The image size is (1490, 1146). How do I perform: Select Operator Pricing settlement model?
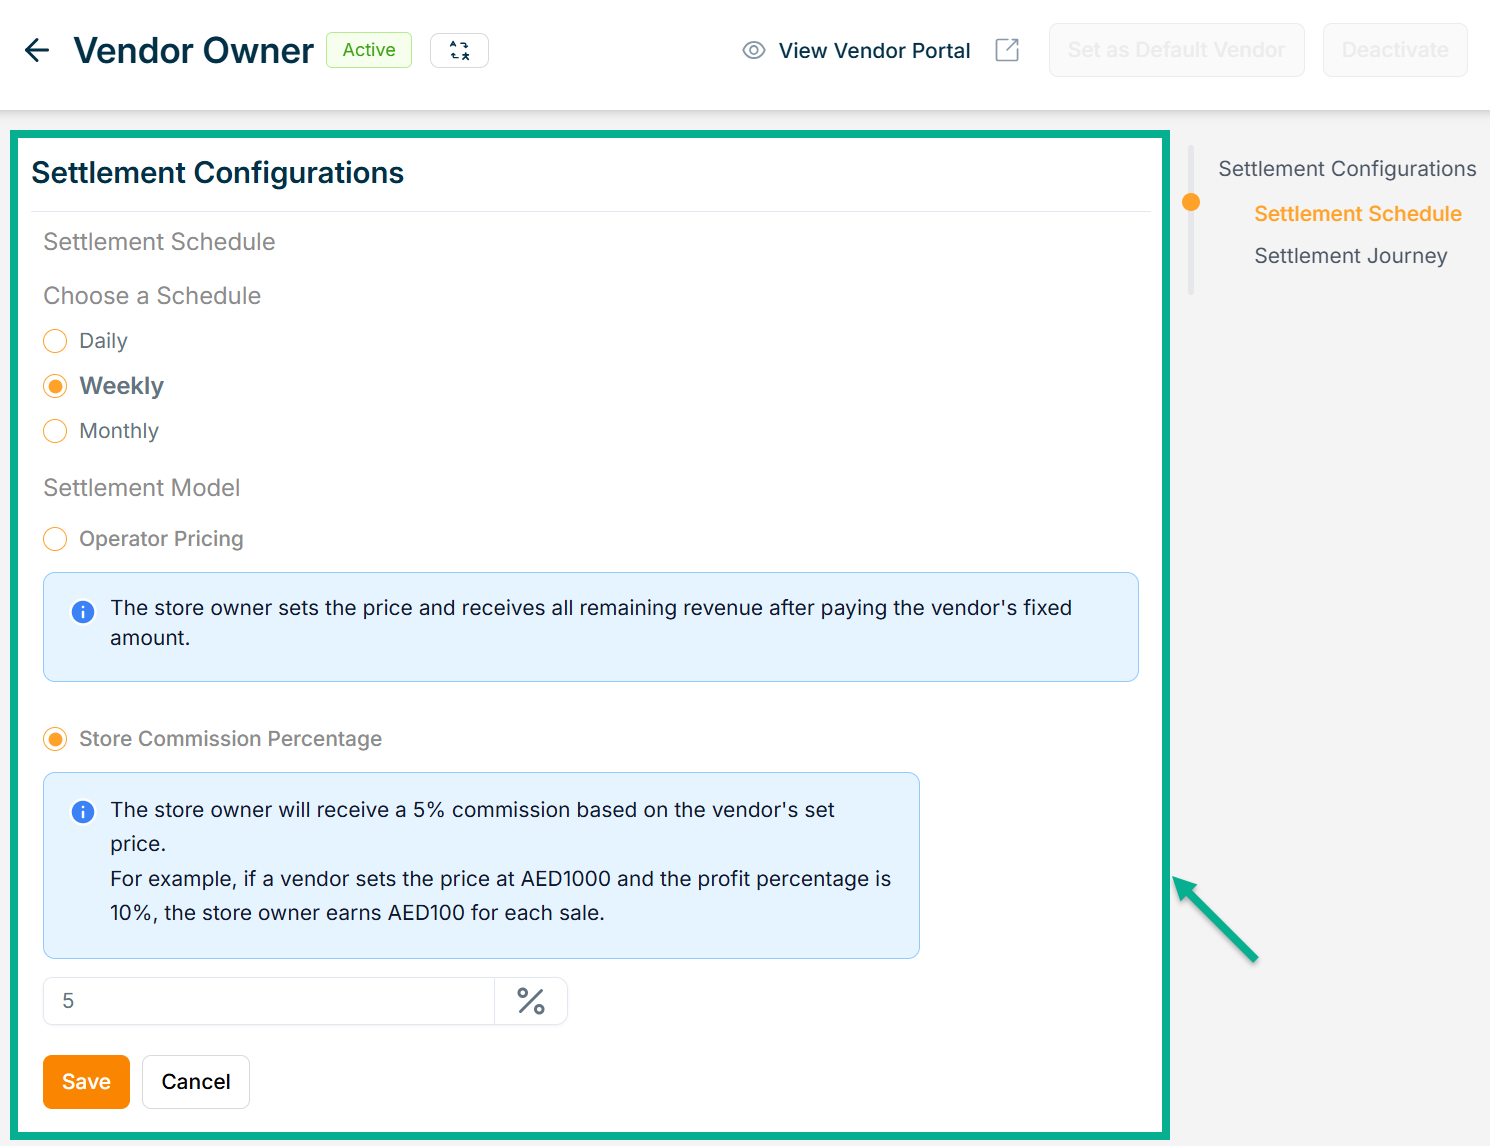[56, 539]
